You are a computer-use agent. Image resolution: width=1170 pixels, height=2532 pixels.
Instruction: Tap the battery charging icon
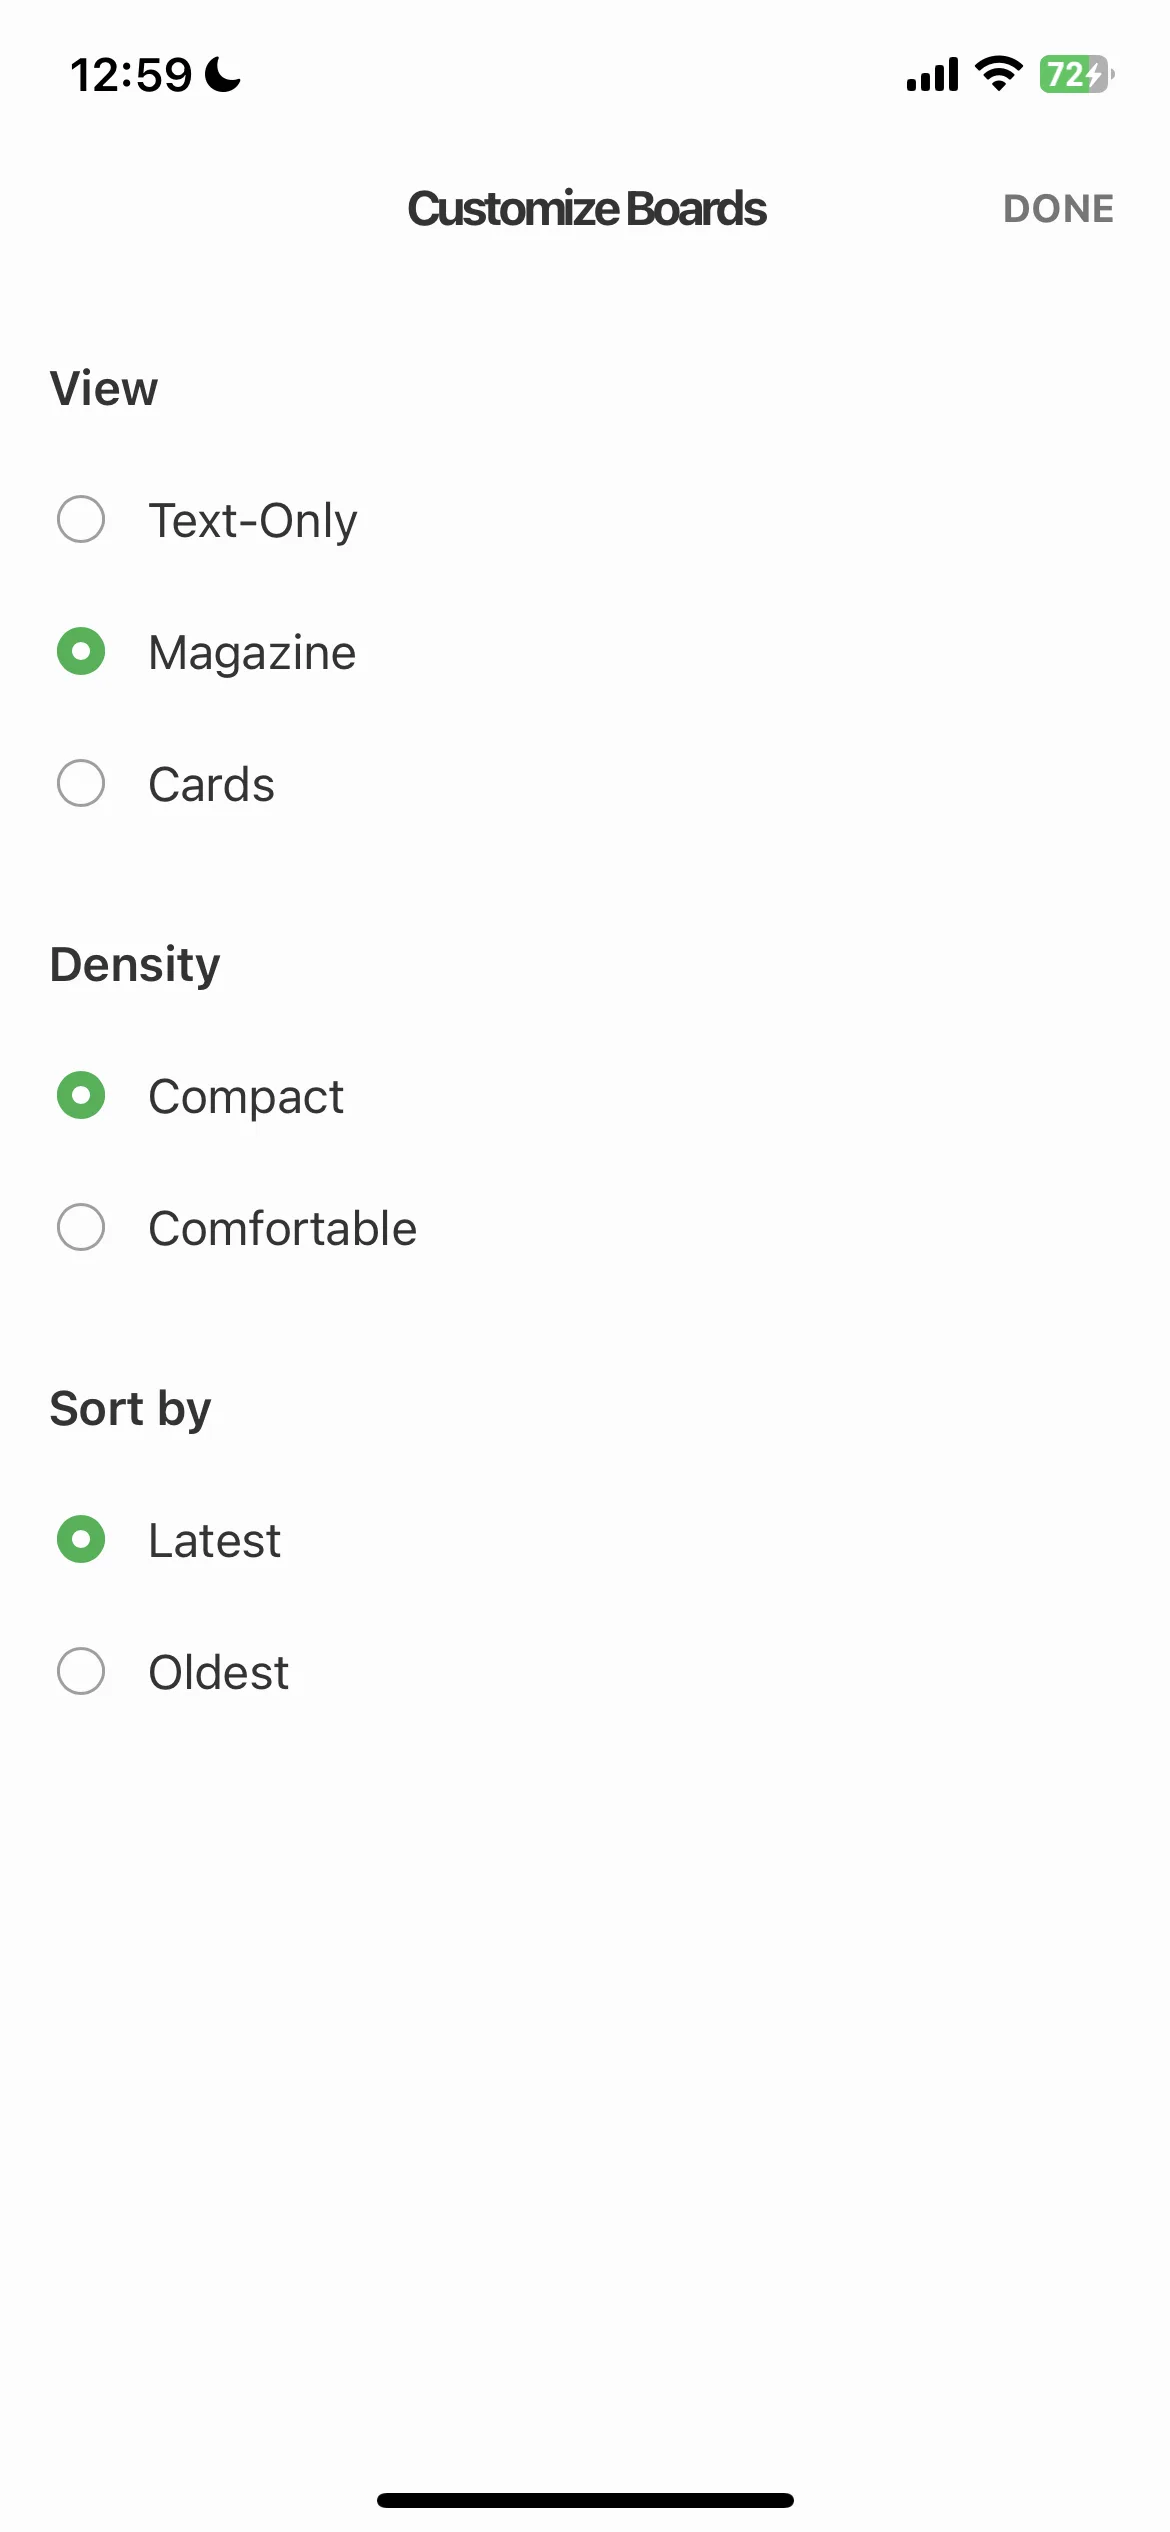1077,74
